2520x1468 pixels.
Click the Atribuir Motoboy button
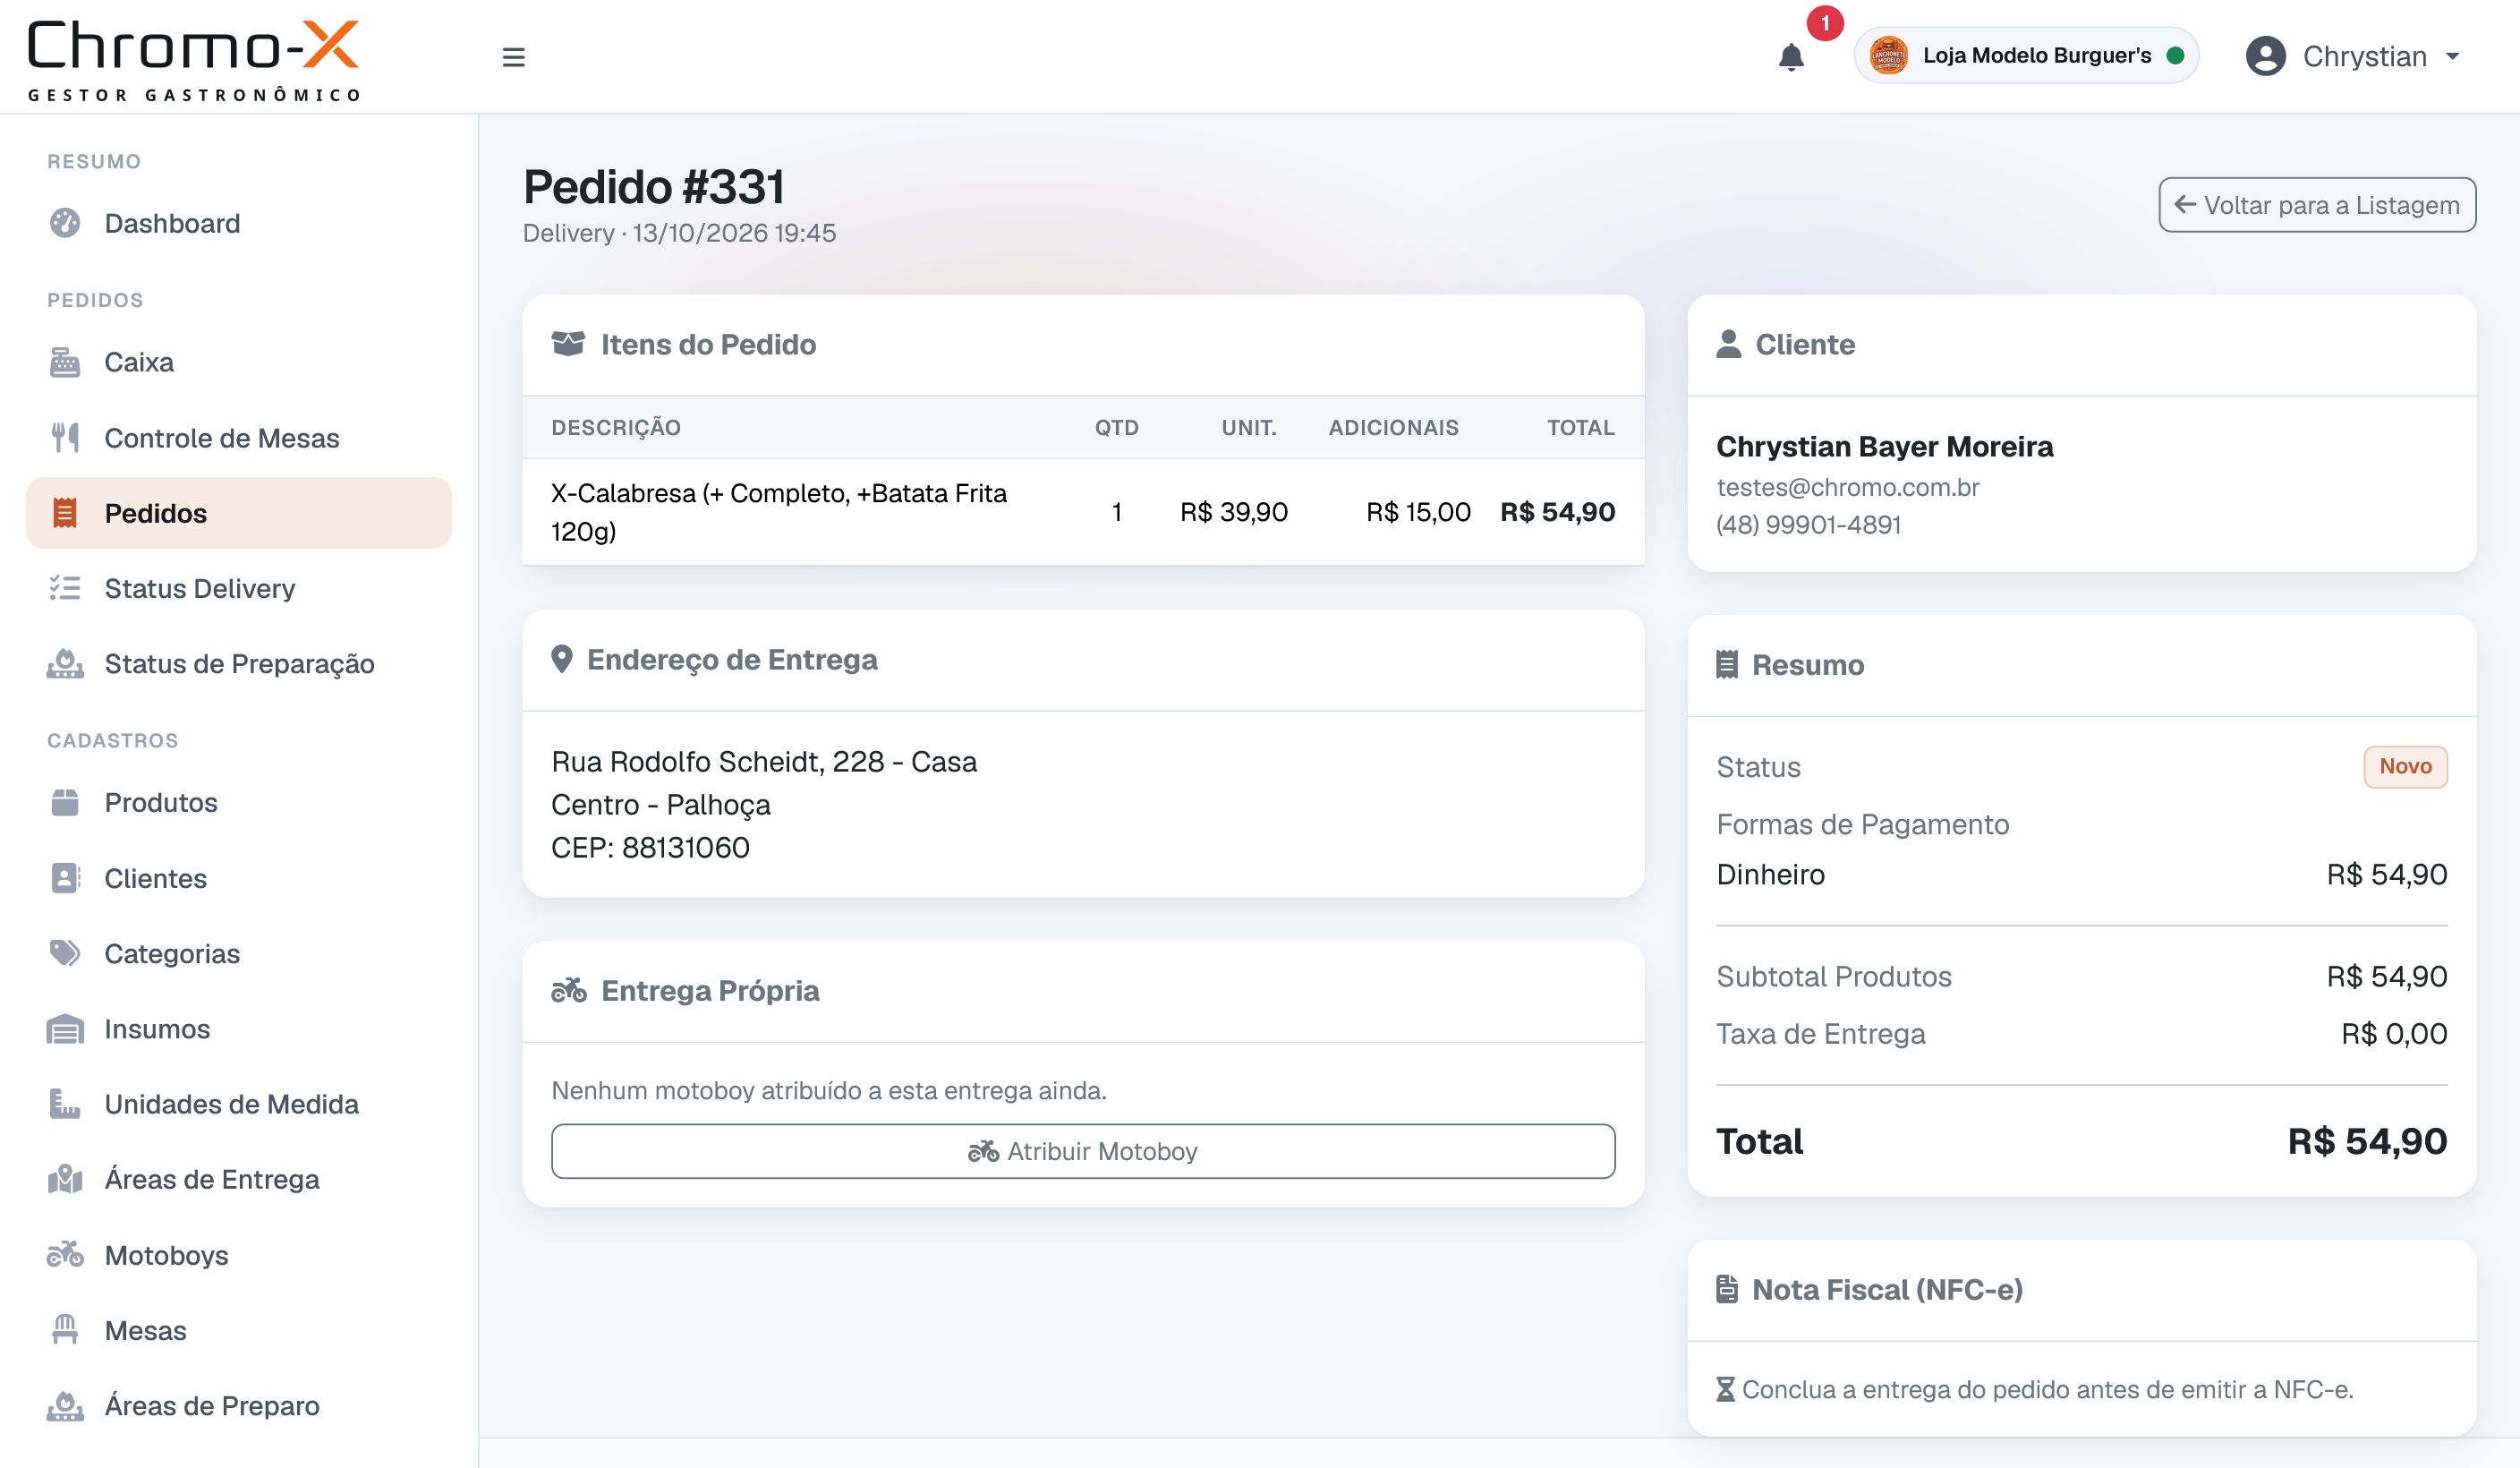pyautogui.click(x=1083, y=1151)
